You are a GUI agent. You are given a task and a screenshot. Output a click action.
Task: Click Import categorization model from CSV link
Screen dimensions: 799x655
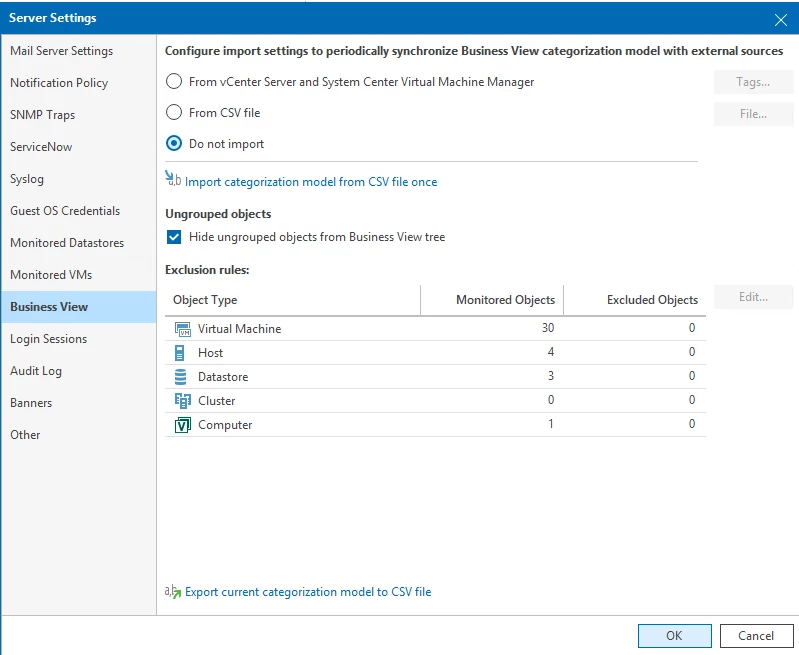[x=311, y=182]
